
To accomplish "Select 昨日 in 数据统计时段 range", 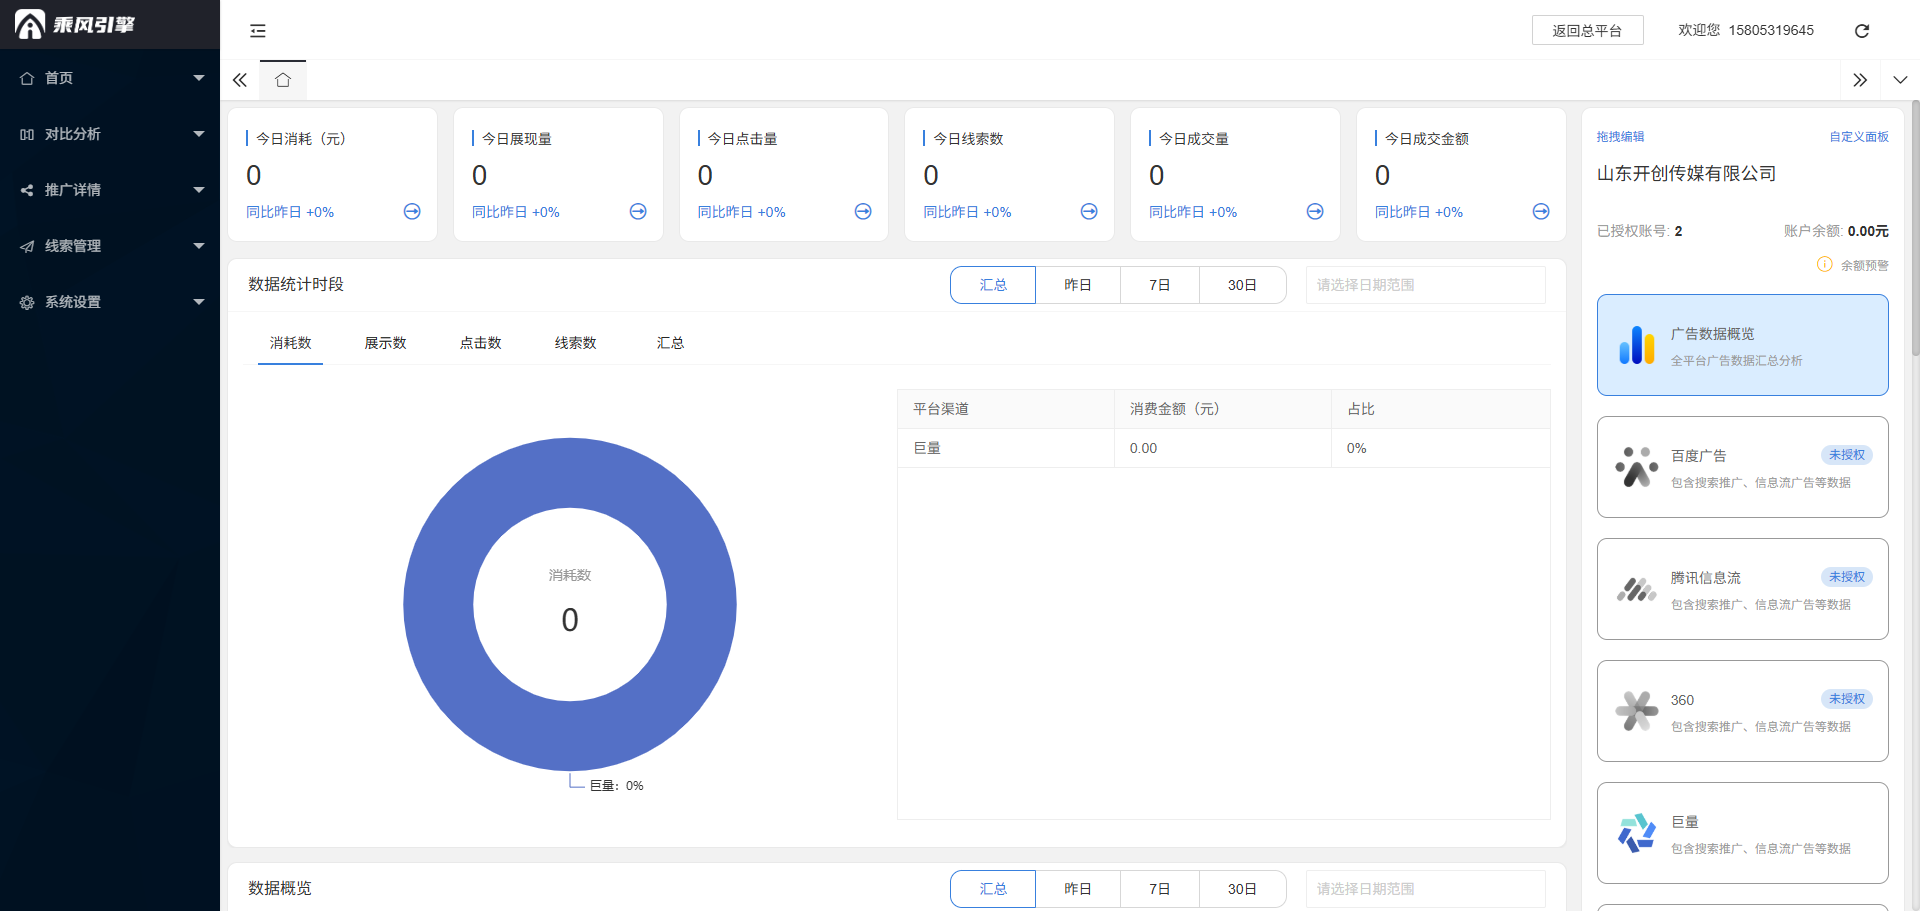I will [x=1077, y=285].
